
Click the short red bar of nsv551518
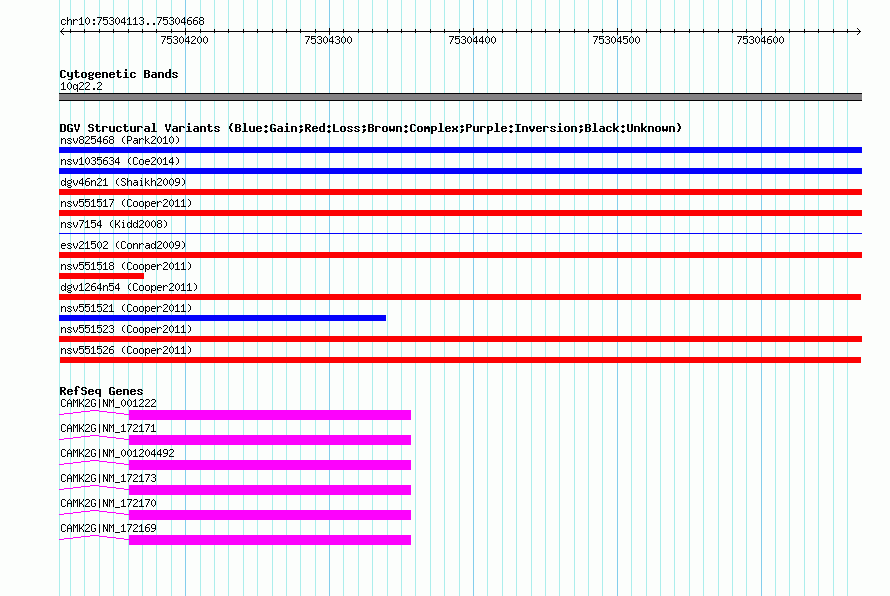[x=102, y=276]
